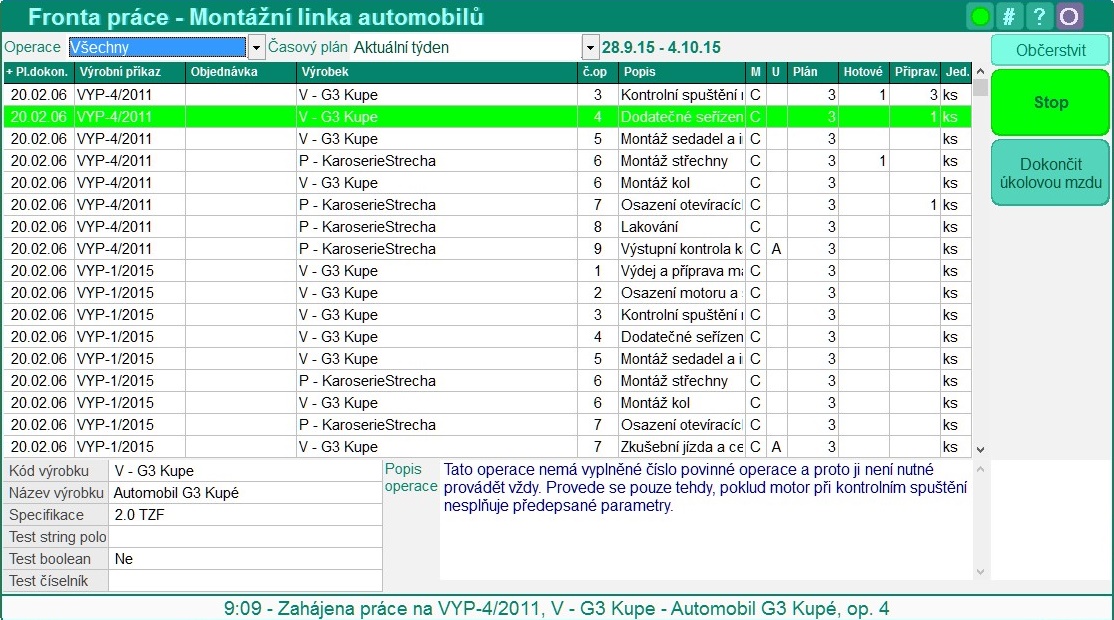The width and height of the screenshot is (1114, 620).
Task: Sort by Výrobek column header
Action: [x=435, y=72]
